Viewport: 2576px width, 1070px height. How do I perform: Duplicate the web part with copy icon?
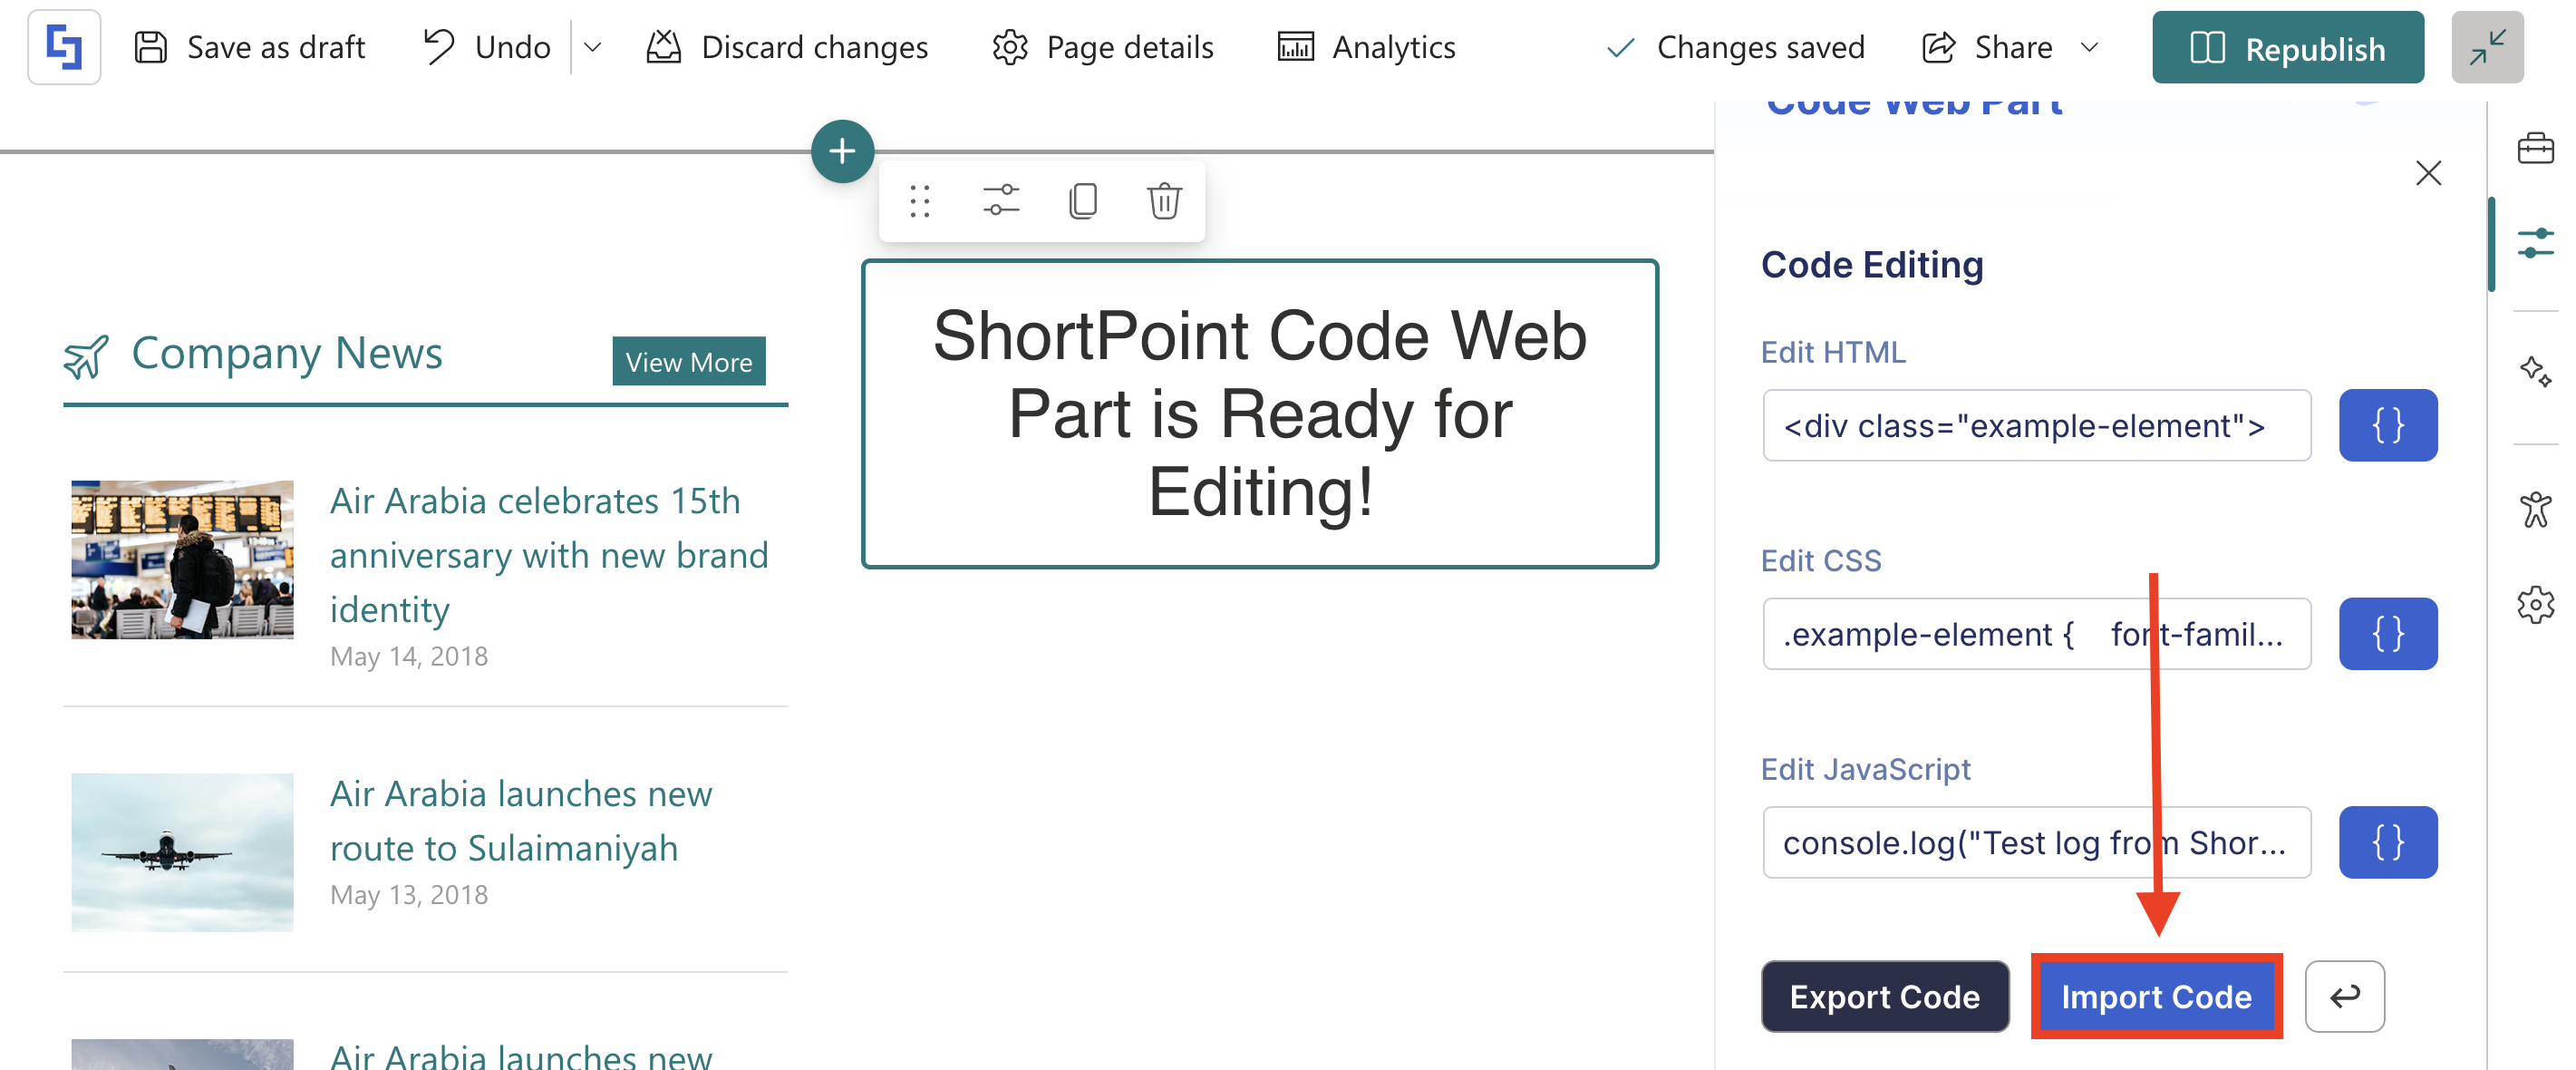[x=1082, y=201]
